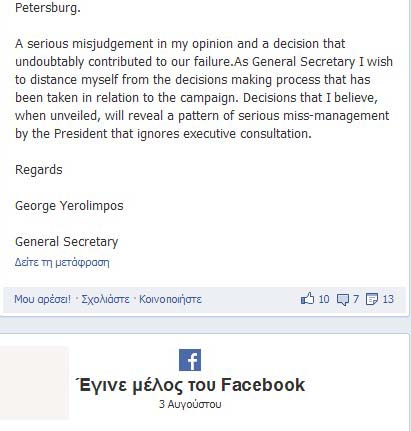The width and height of the screenshot is (411, 431).
Task: Click the grey action bar below the post
Action: click(204, 299)
